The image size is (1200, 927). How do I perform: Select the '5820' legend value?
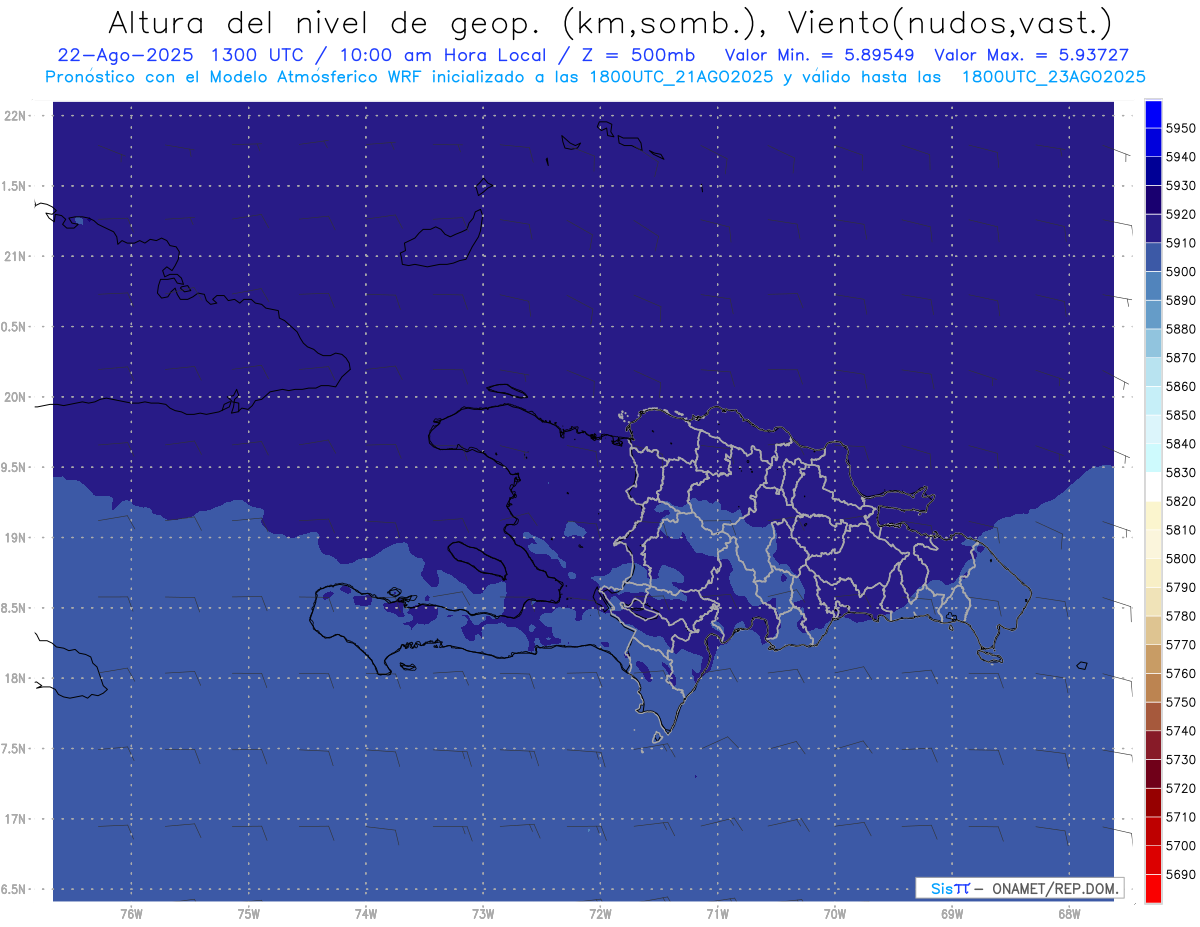pyautogui.click(x=1181, y=501)
